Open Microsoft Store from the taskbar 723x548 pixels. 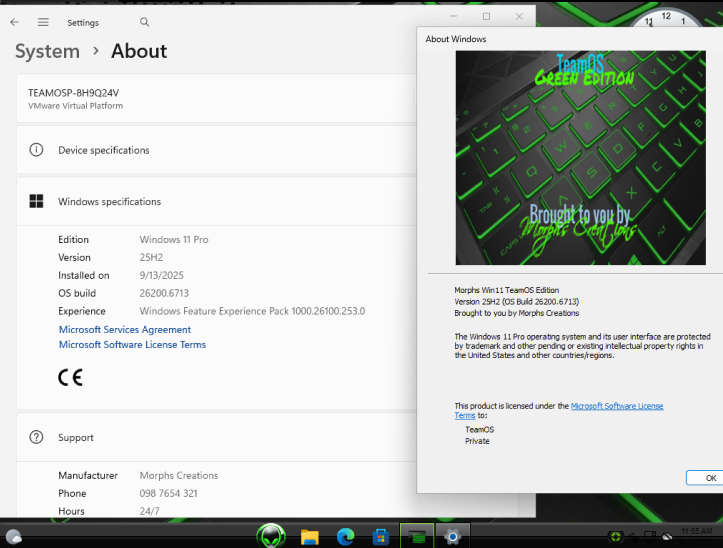[381, 537]
